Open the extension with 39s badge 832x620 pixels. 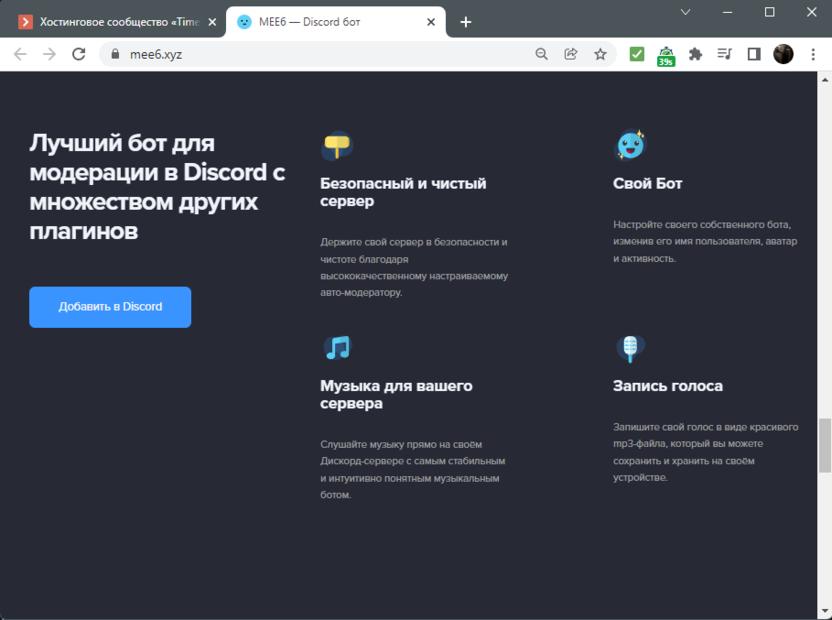click(x=666, y=56)
